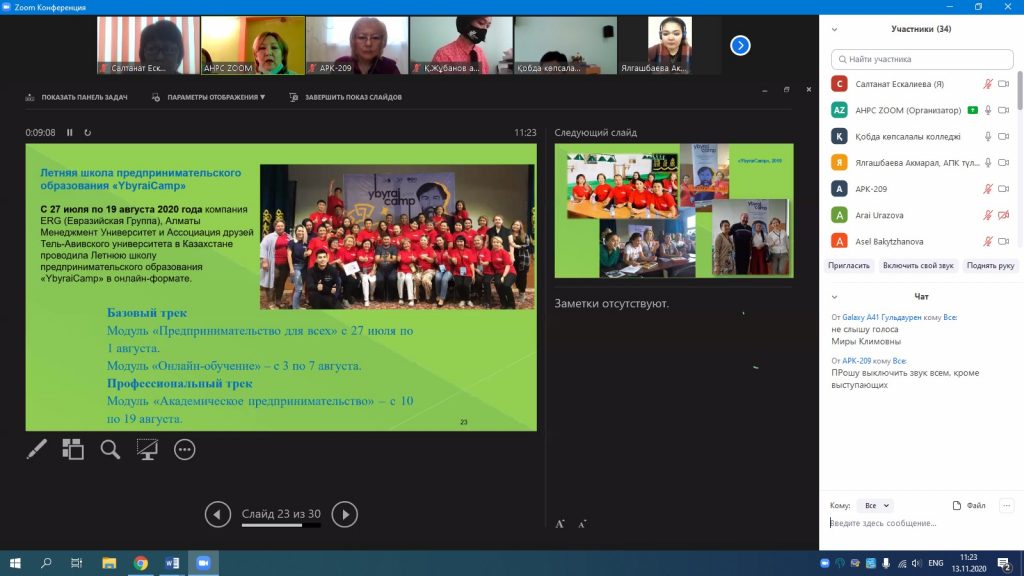Click muted microphone icon for АРК-209

tap(988, 189)
